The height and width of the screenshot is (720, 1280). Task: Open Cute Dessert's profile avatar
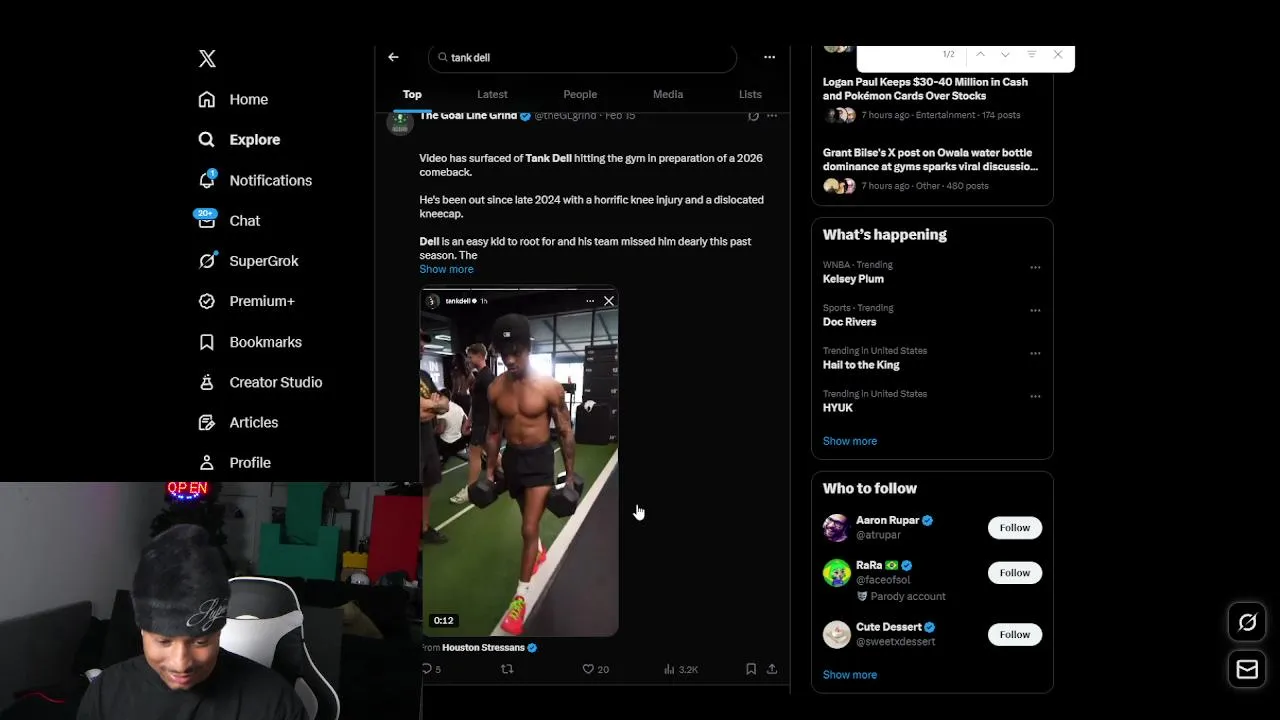[x=836, y=634]
